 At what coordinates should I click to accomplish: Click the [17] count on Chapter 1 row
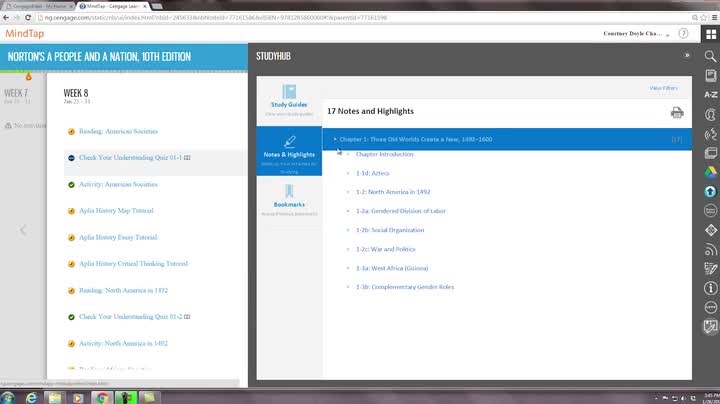click(677, 140)
